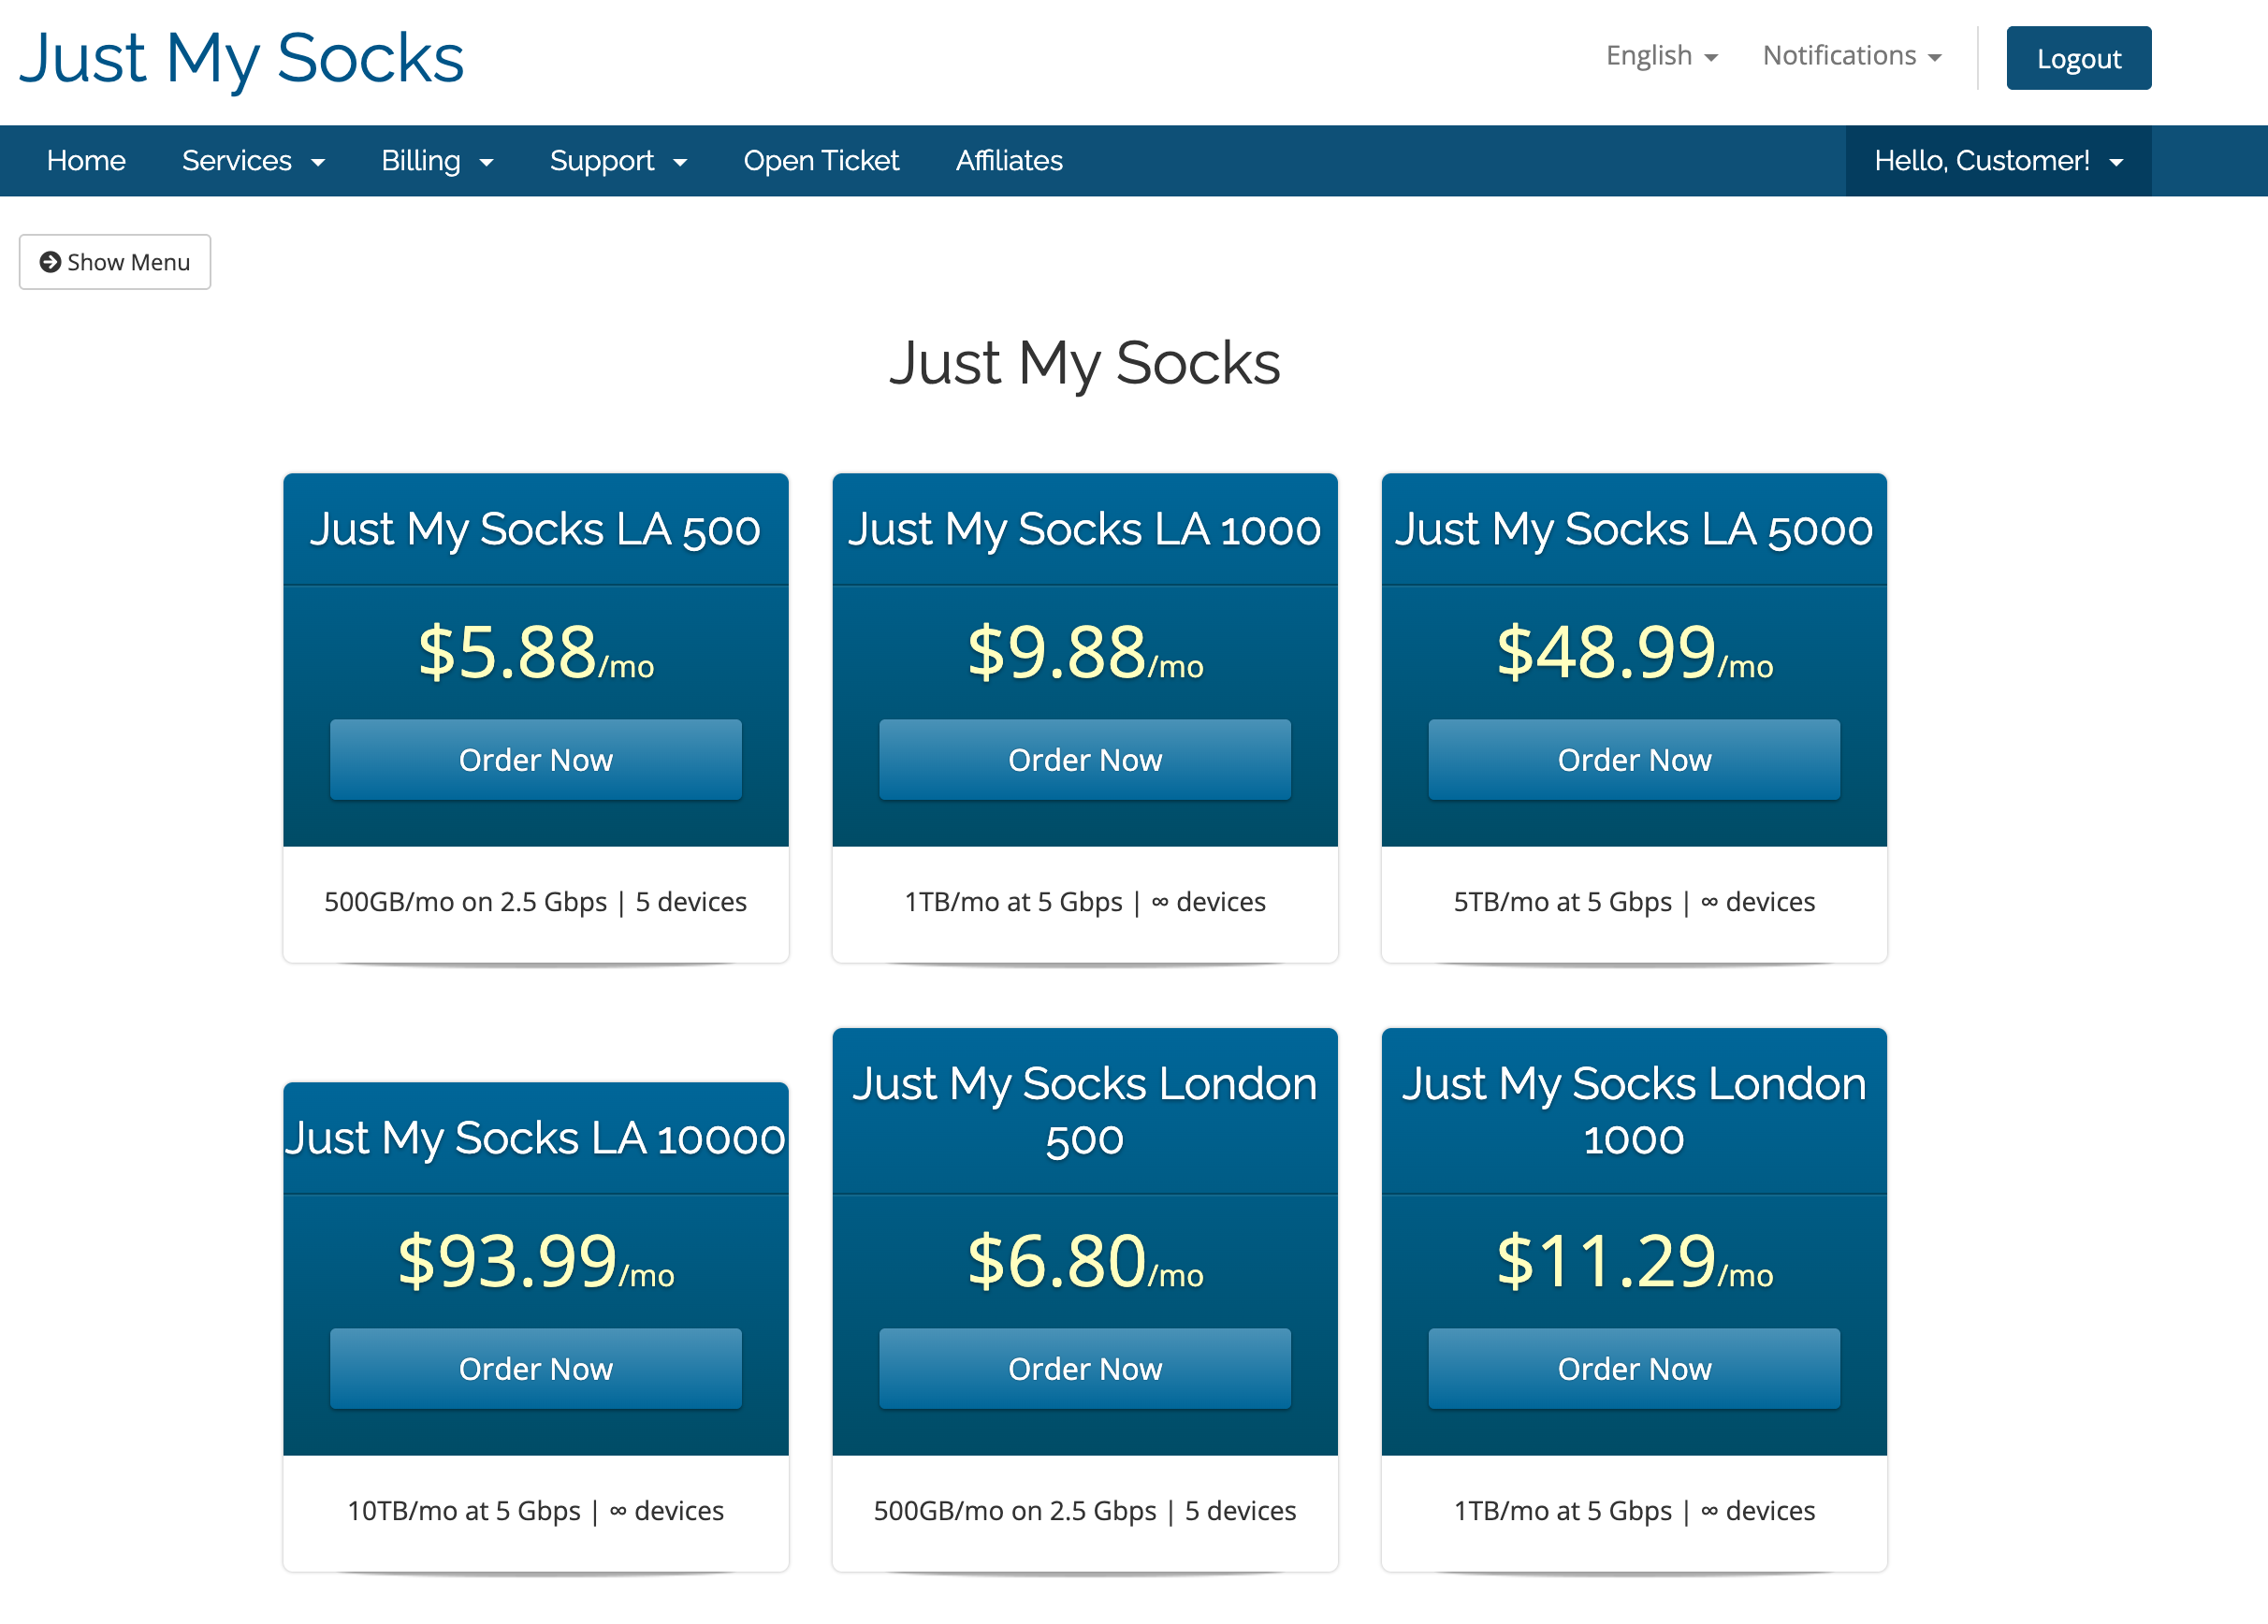
Task: Order the LA 500 plan
Action: [536, 760]
